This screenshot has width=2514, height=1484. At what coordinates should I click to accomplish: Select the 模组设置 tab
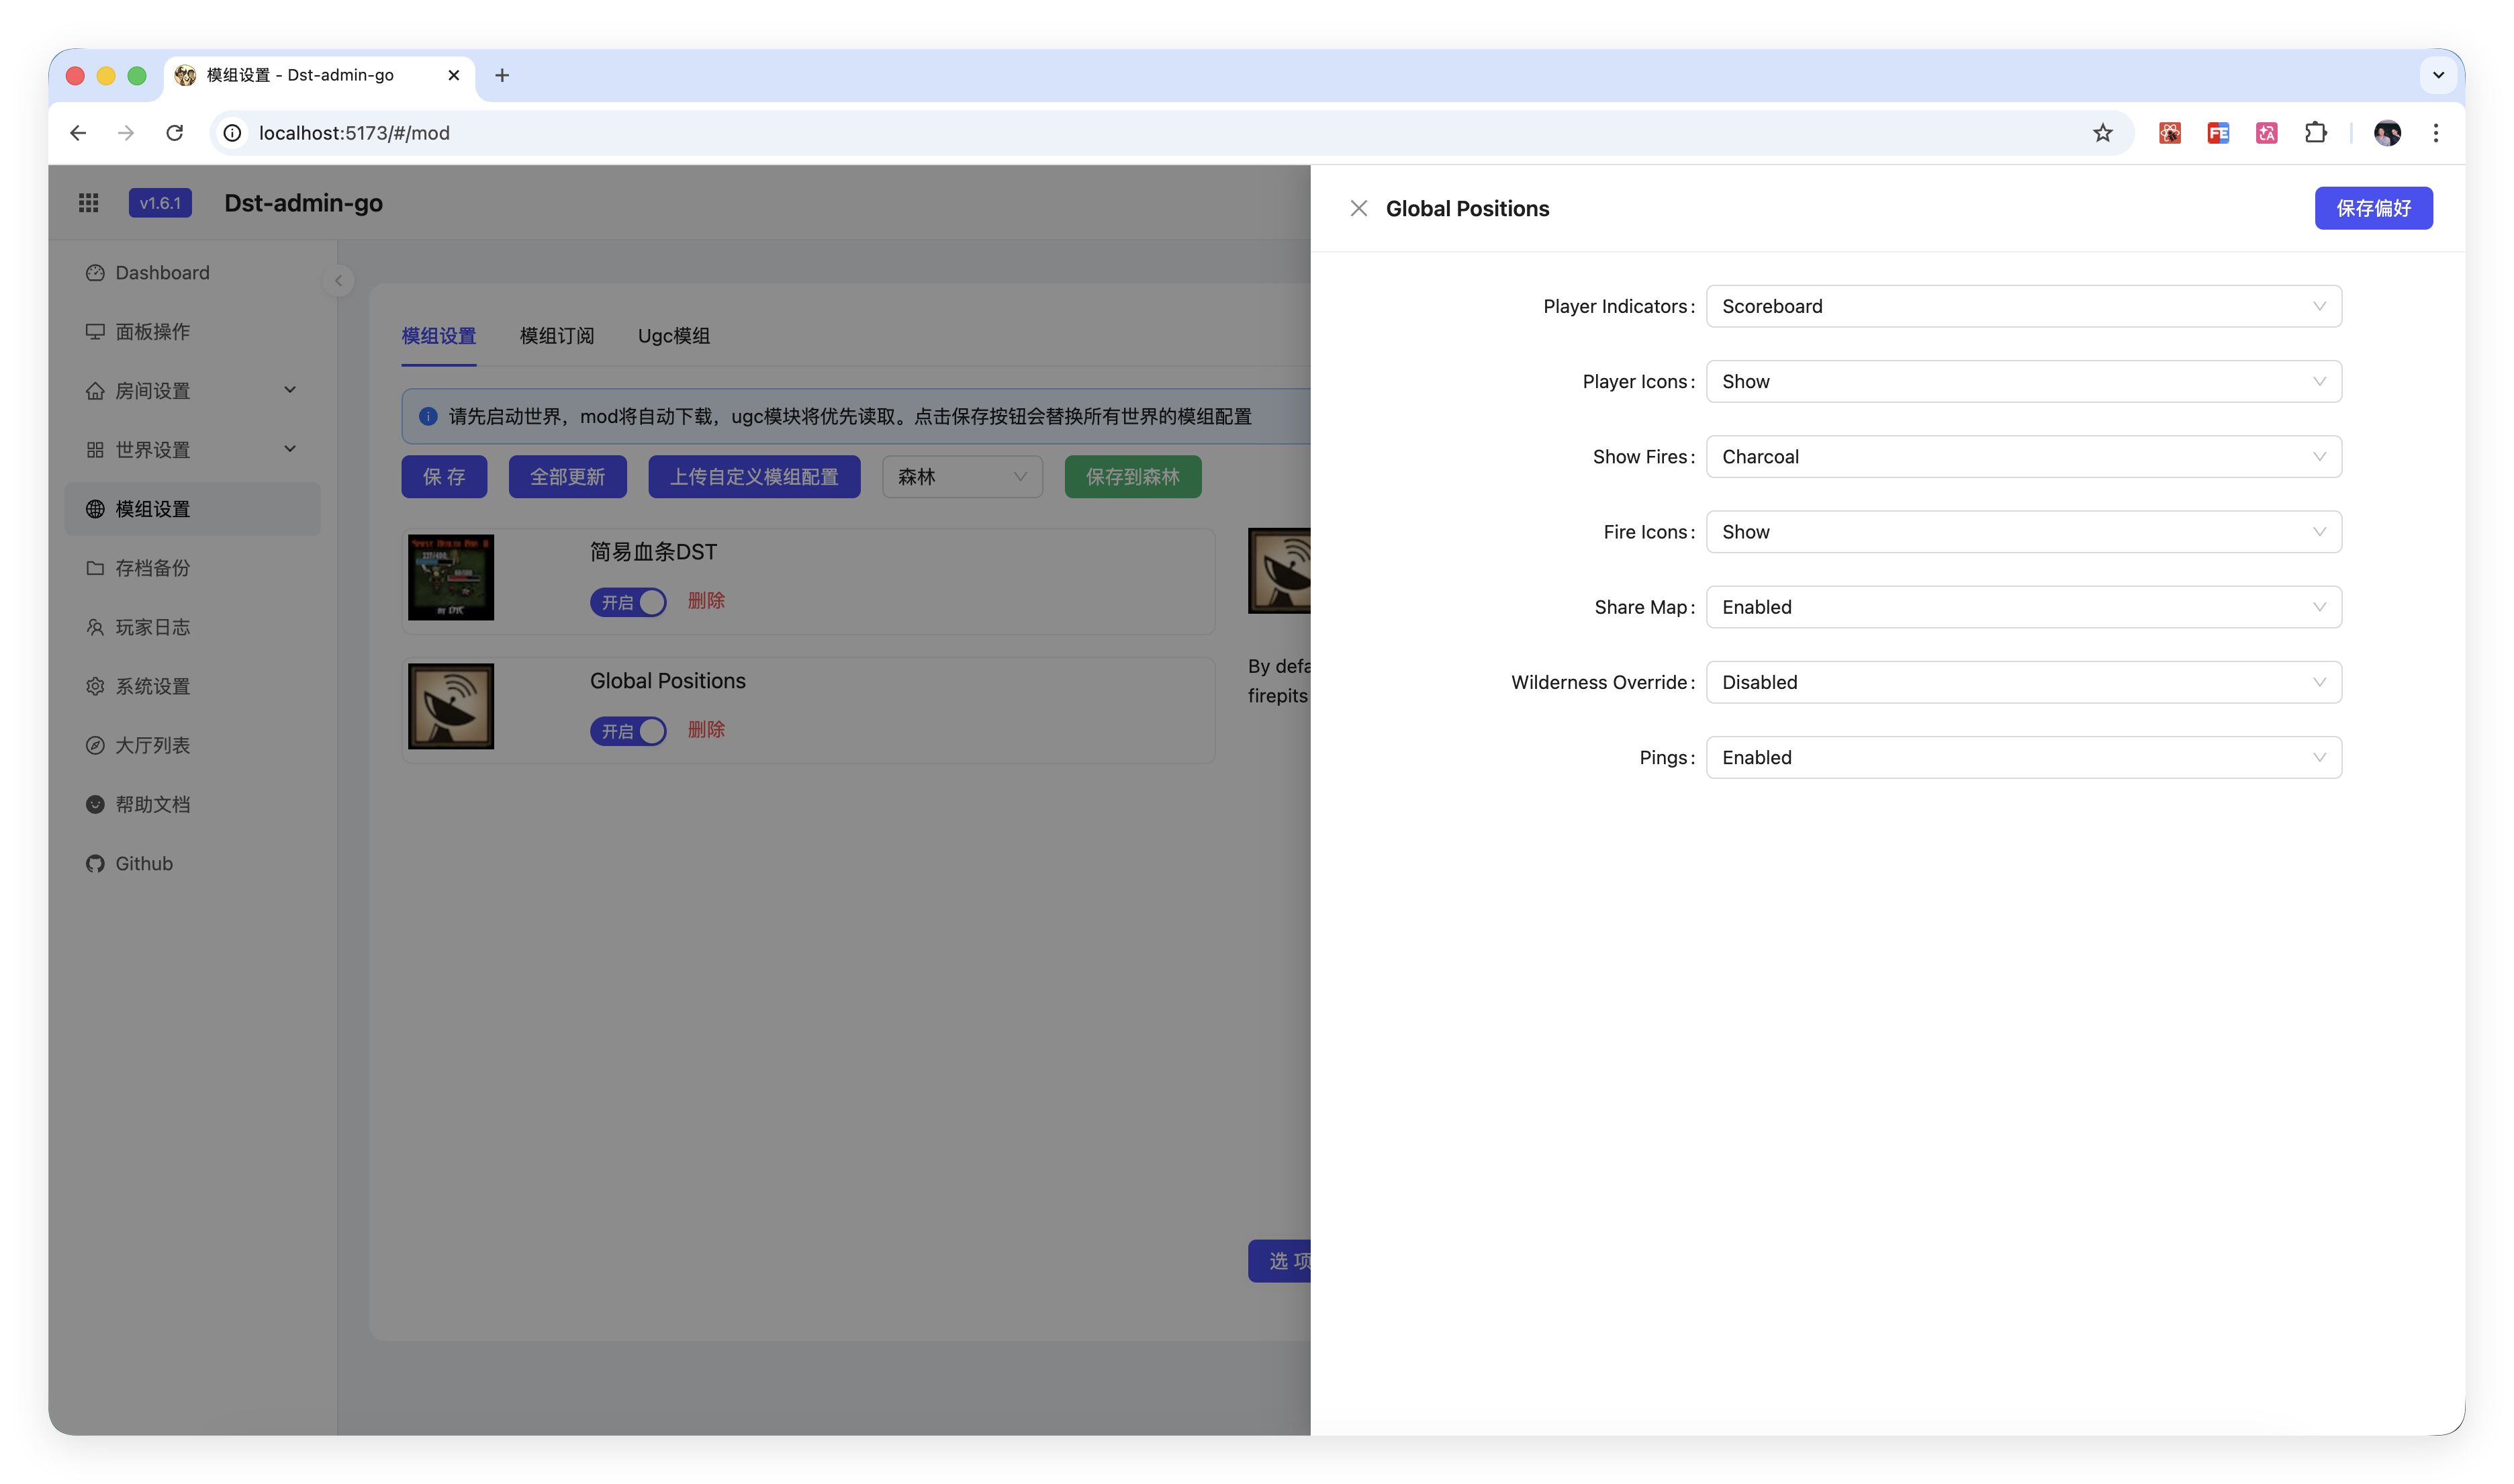pyautogui.click(x=439, y=336)
